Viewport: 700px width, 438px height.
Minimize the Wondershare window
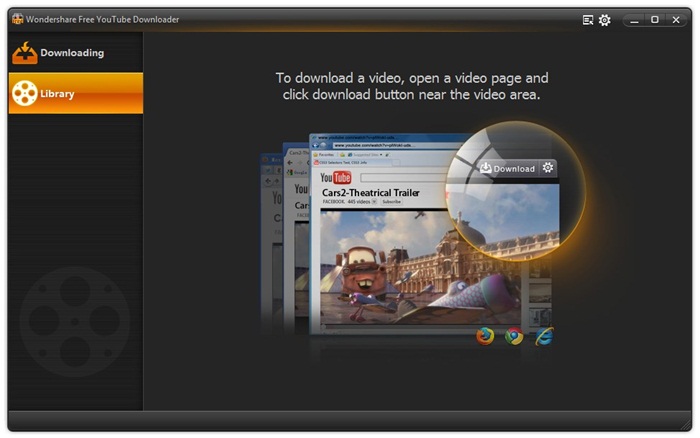pos(634,20)
